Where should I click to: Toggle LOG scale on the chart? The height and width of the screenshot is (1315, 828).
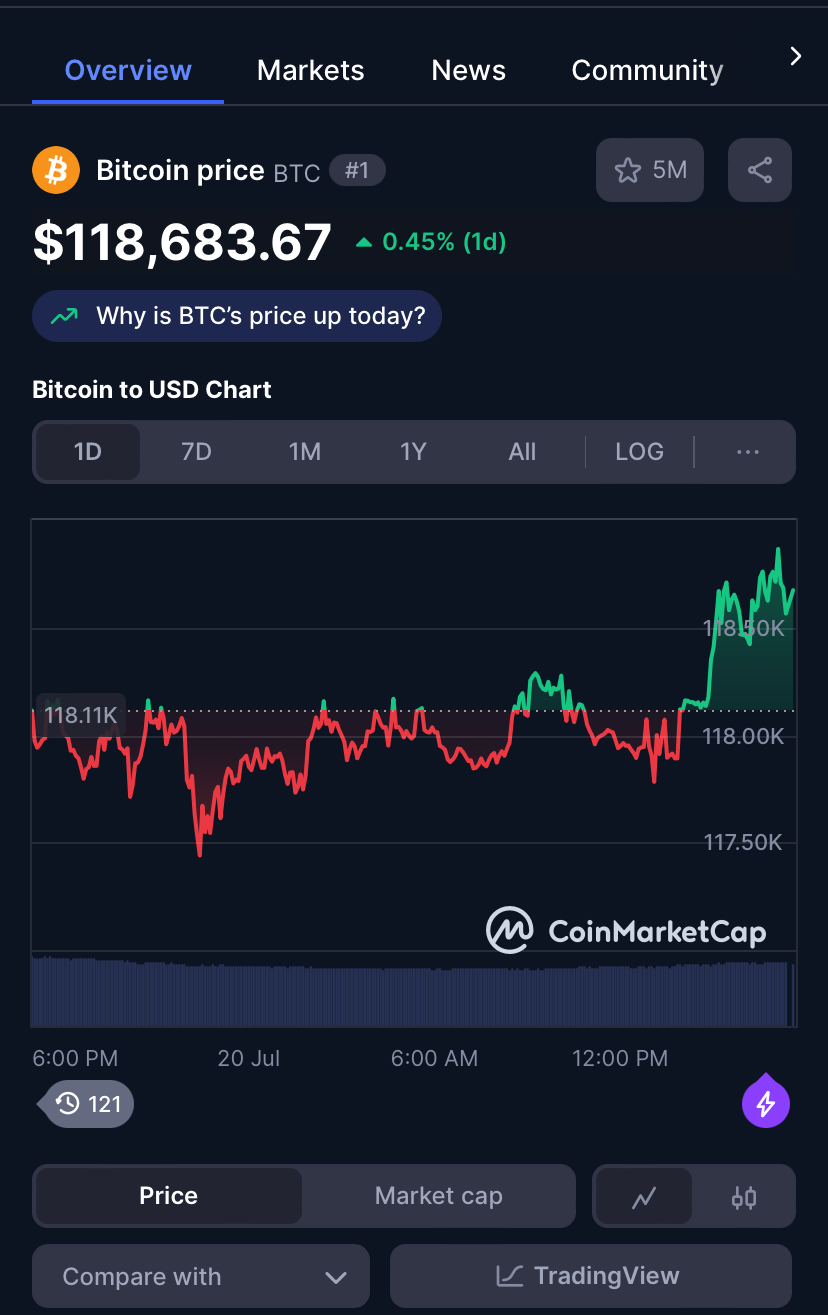(x=639, y=452)
